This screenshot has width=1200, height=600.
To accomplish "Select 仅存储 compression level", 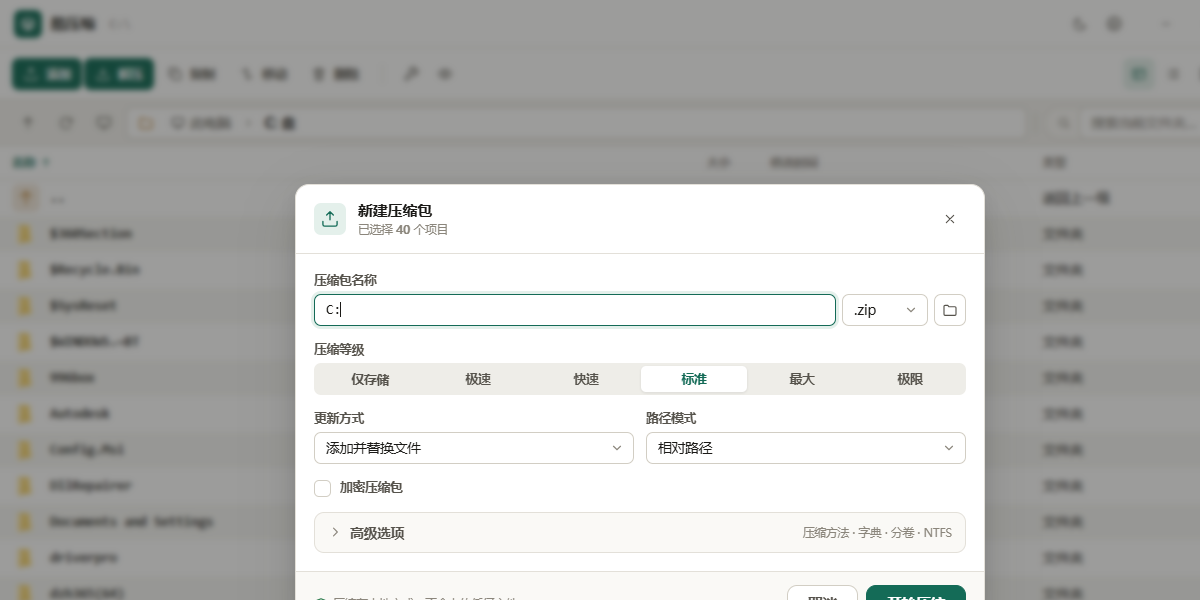I will (370, 379).
